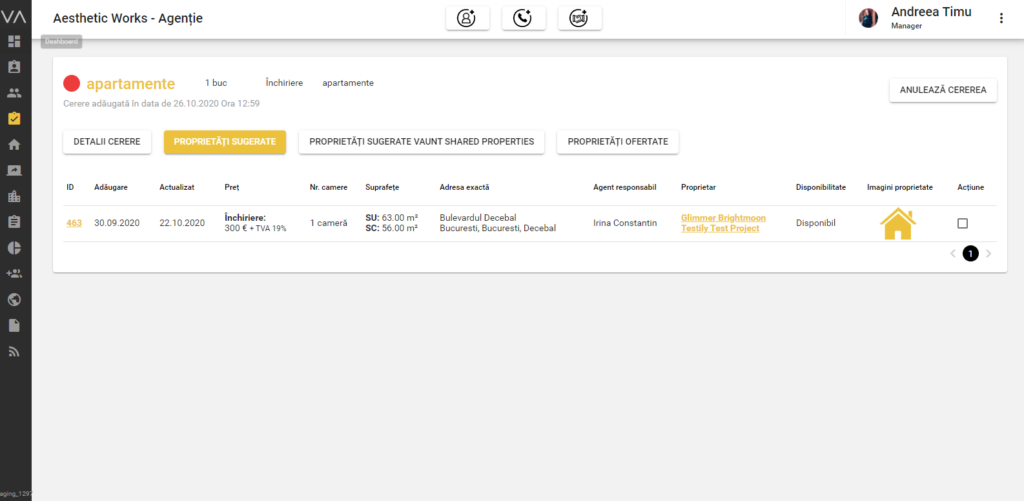Open the RSS feed sidebar icon

pyautogui.click(x=14, y=351)
